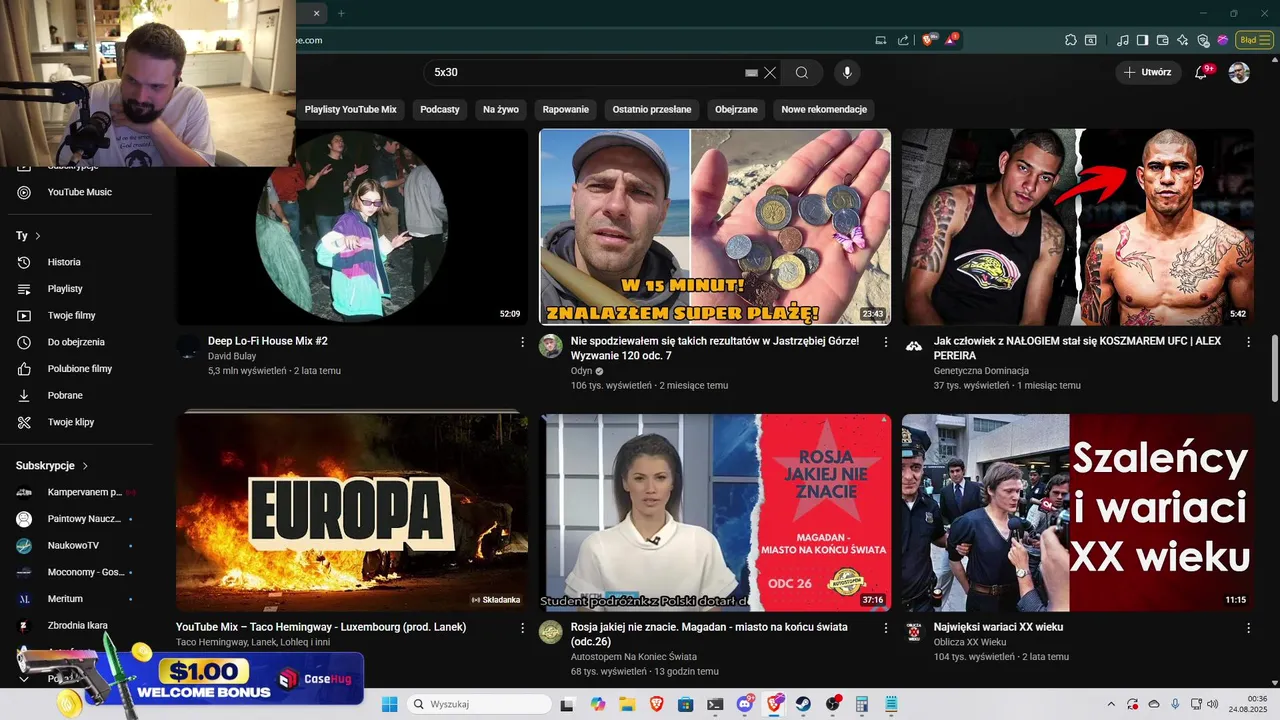Open options for Alex Pereira video
This screenshot has width=1280, height=720.
[x=1248, y=342]
